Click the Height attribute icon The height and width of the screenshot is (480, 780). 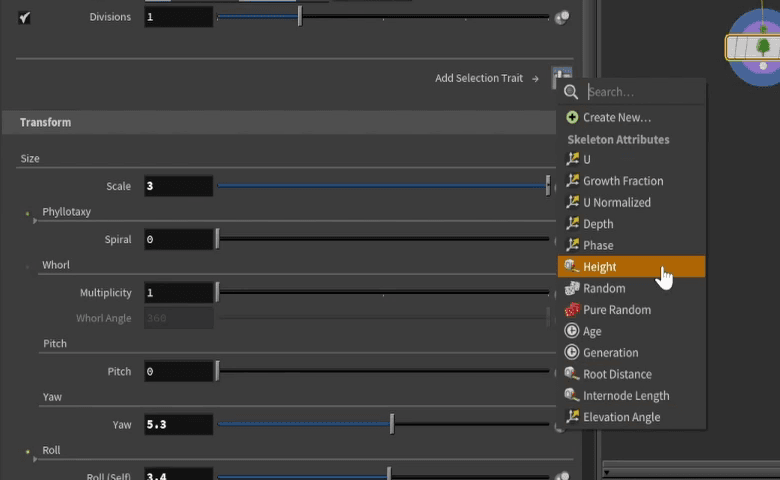point(572,266)
